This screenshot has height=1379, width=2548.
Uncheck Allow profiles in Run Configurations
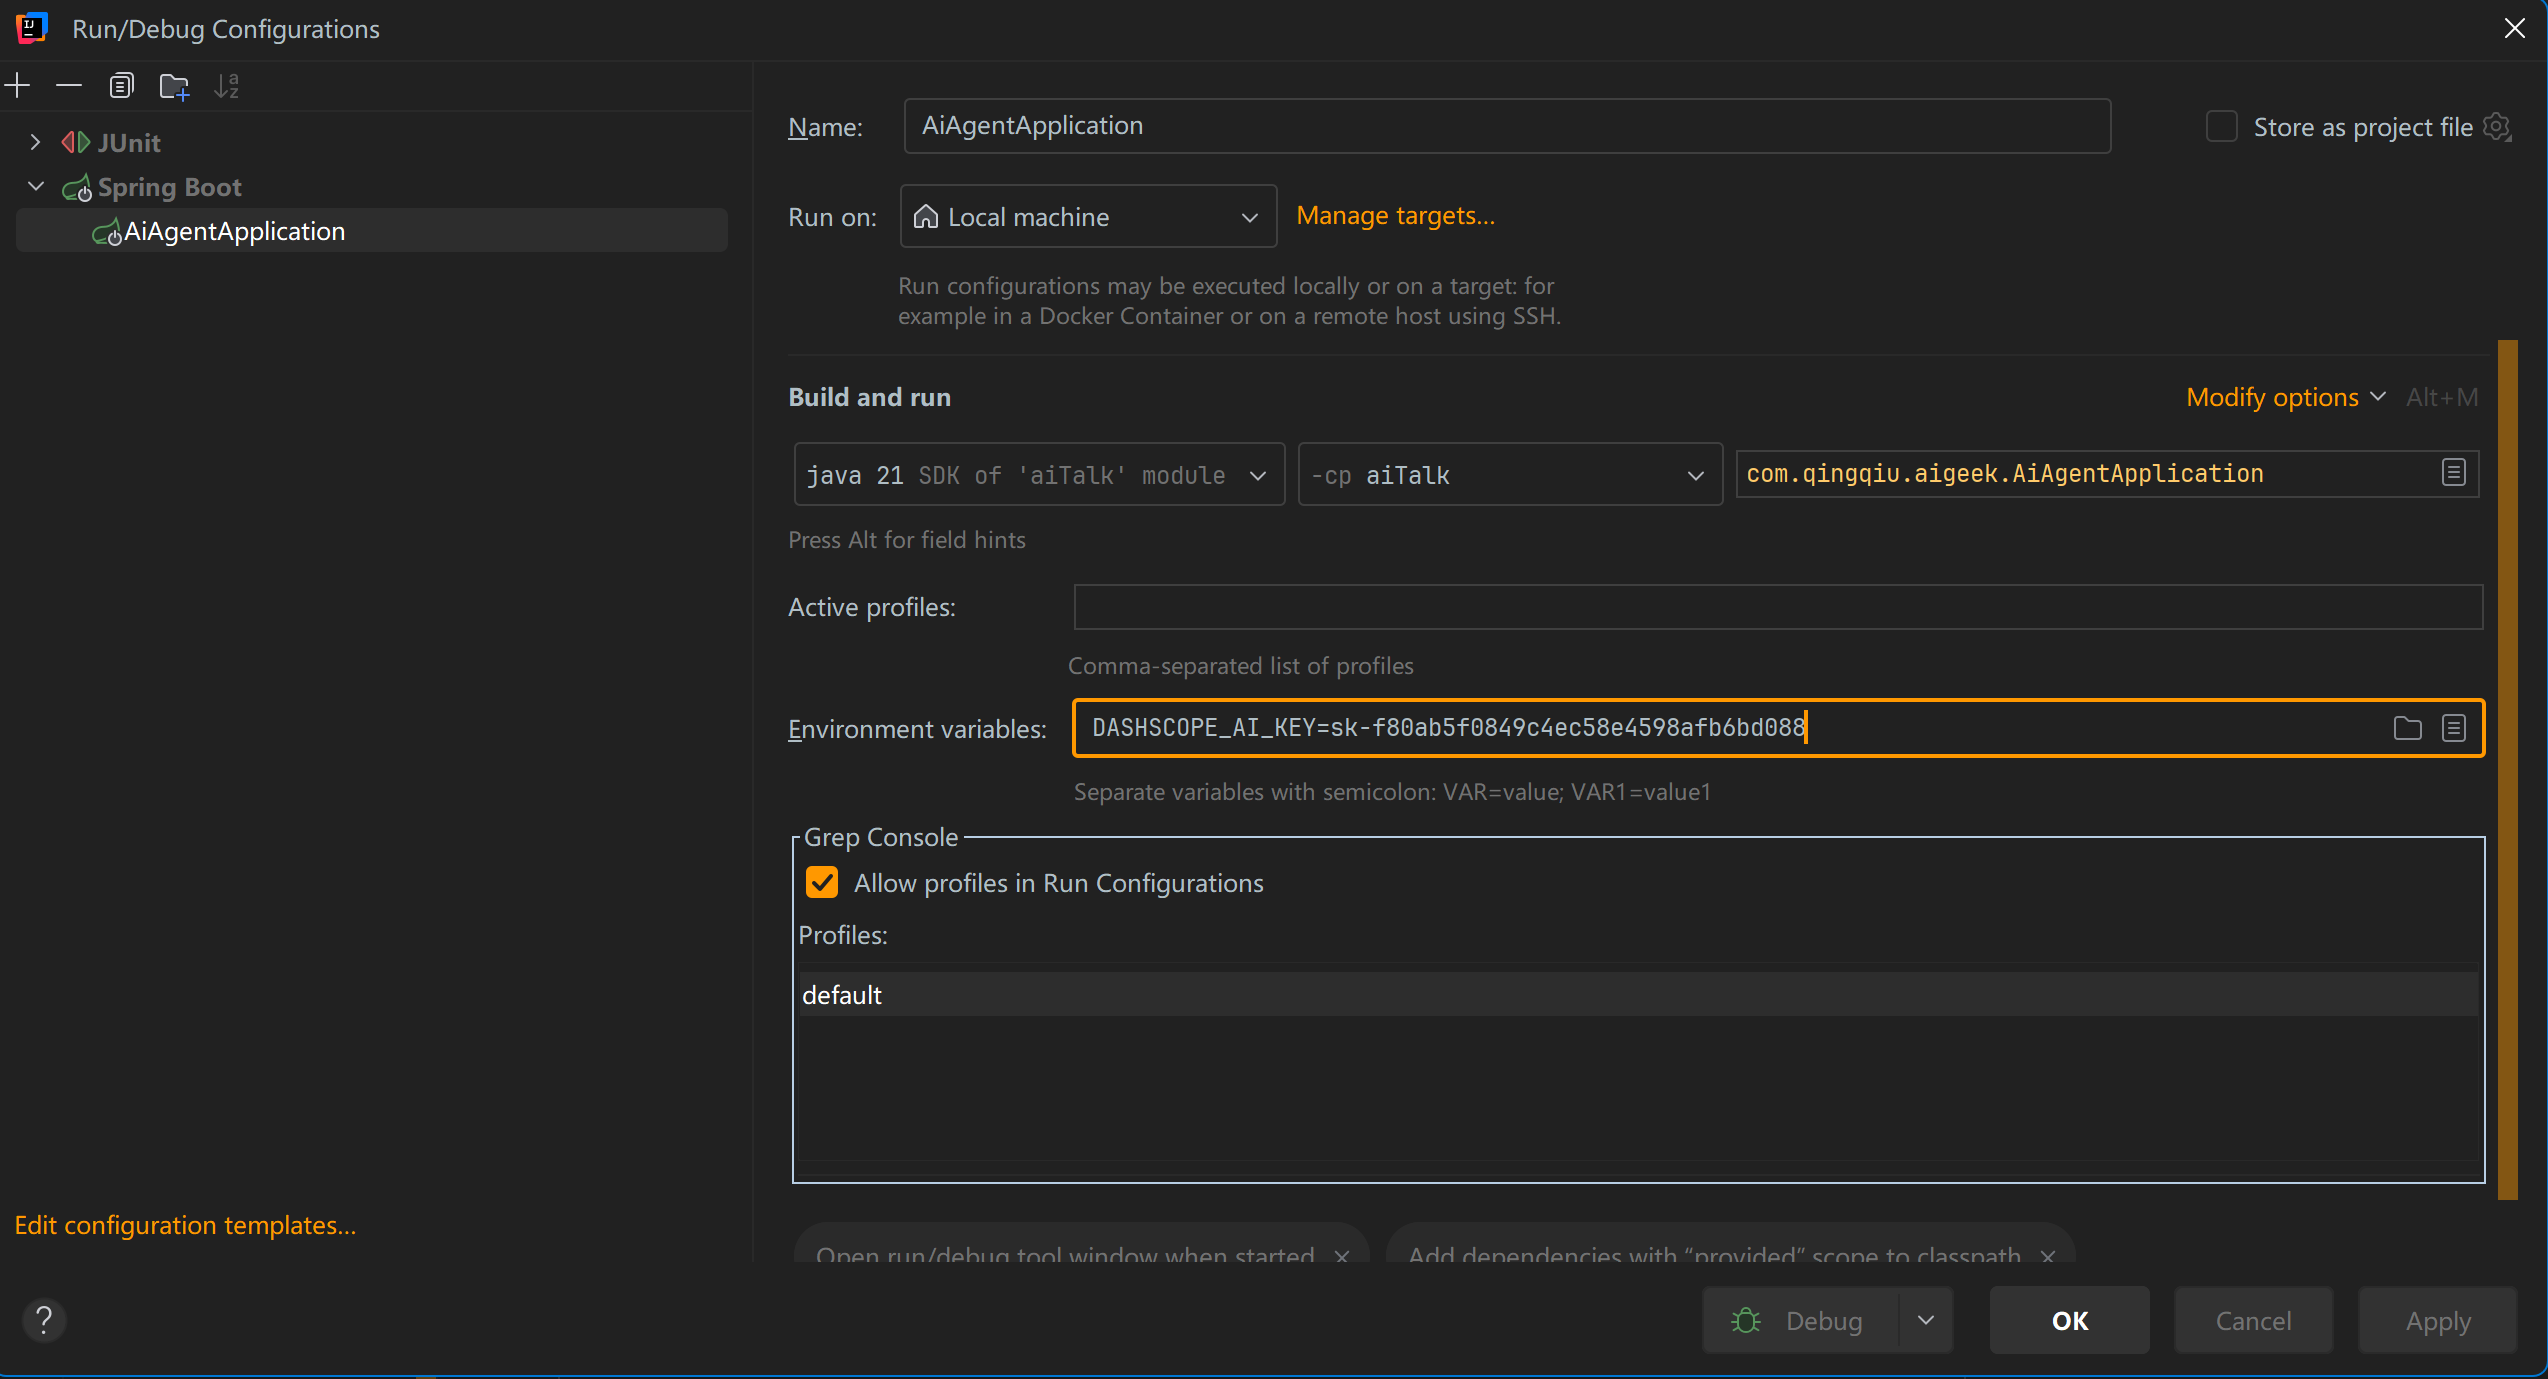822,883
